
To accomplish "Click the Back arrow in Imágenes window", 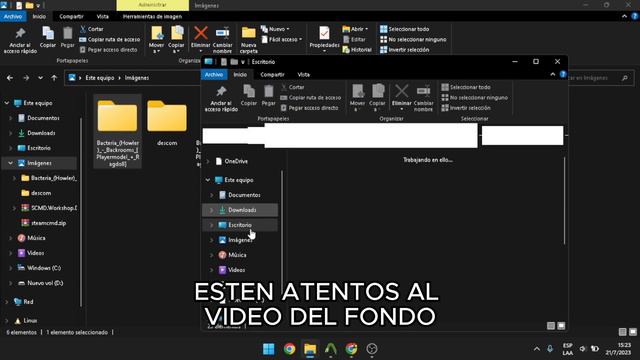I will tap(10, 78).
